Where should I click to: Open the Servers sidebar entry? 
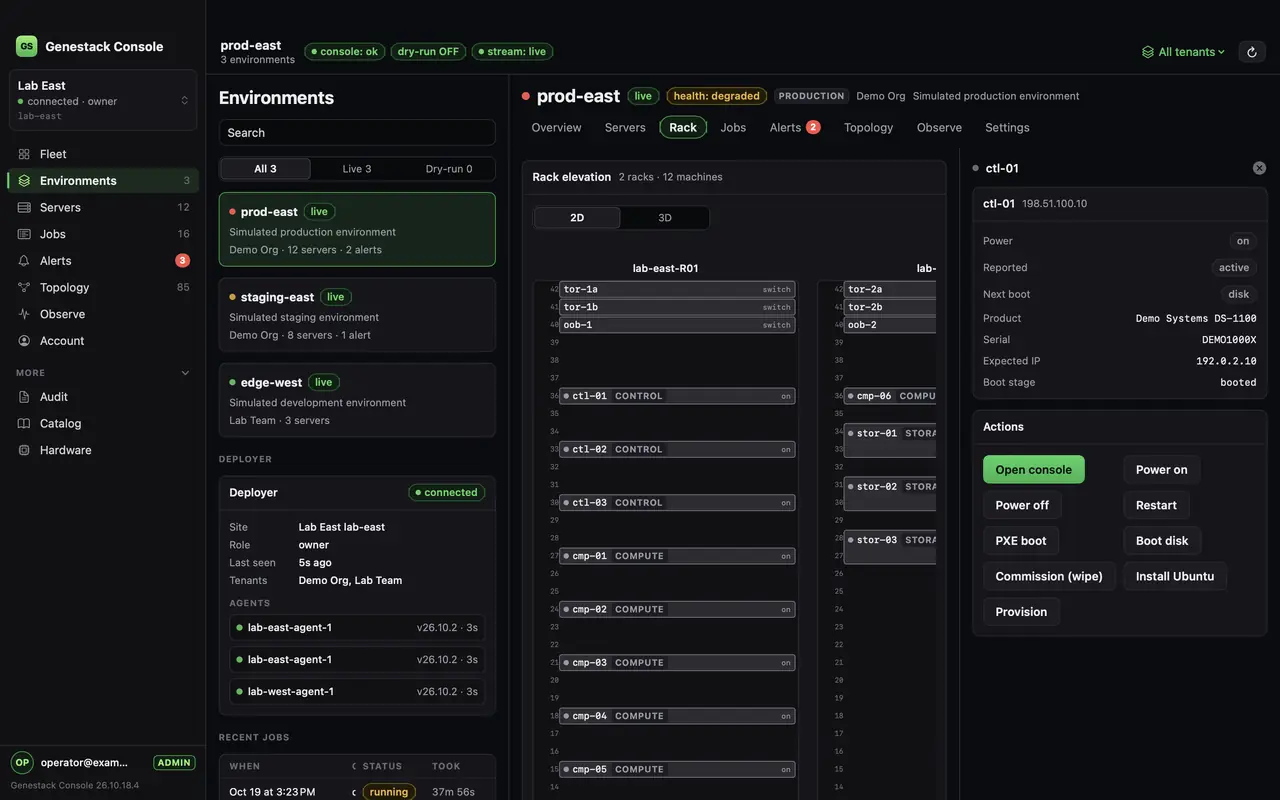click(x=103, y=207)
